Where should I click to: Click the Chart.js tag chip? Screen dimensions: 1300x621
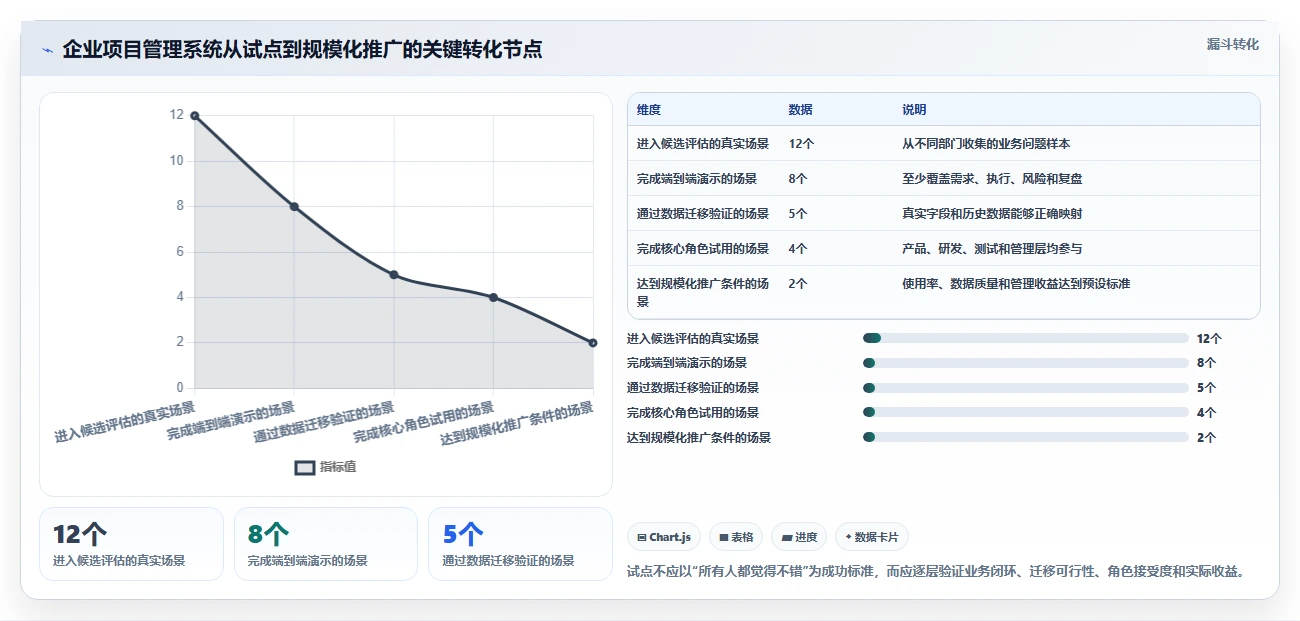664,537
